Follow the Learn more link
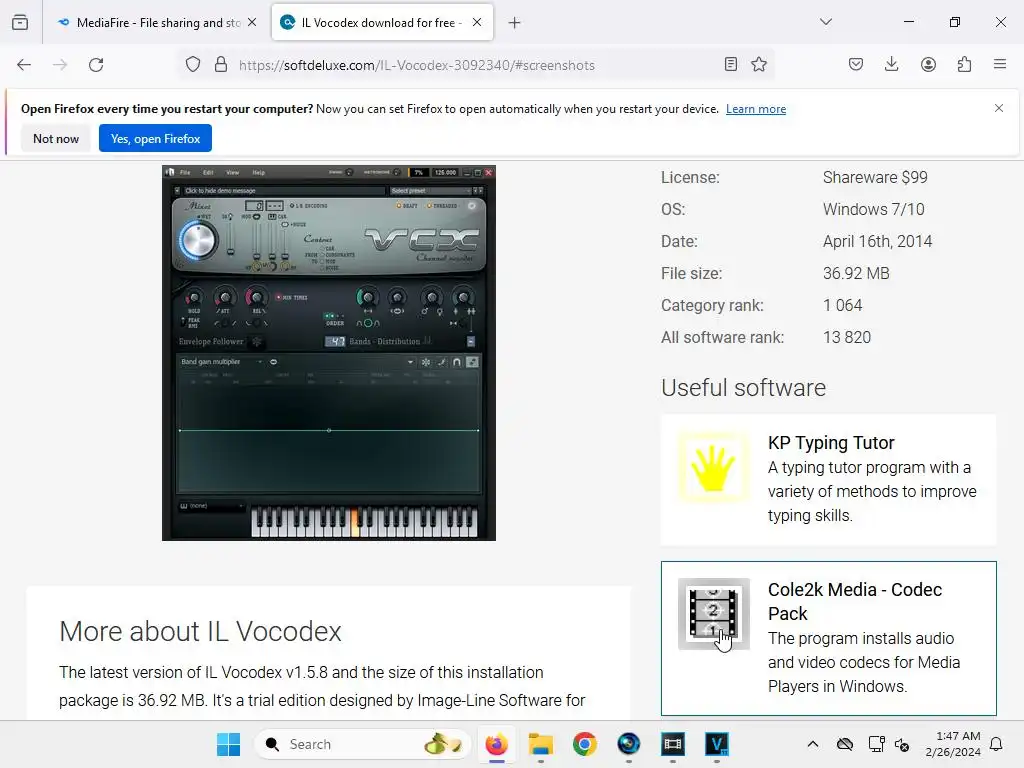 pyautogui.click(x=756, y=109)
